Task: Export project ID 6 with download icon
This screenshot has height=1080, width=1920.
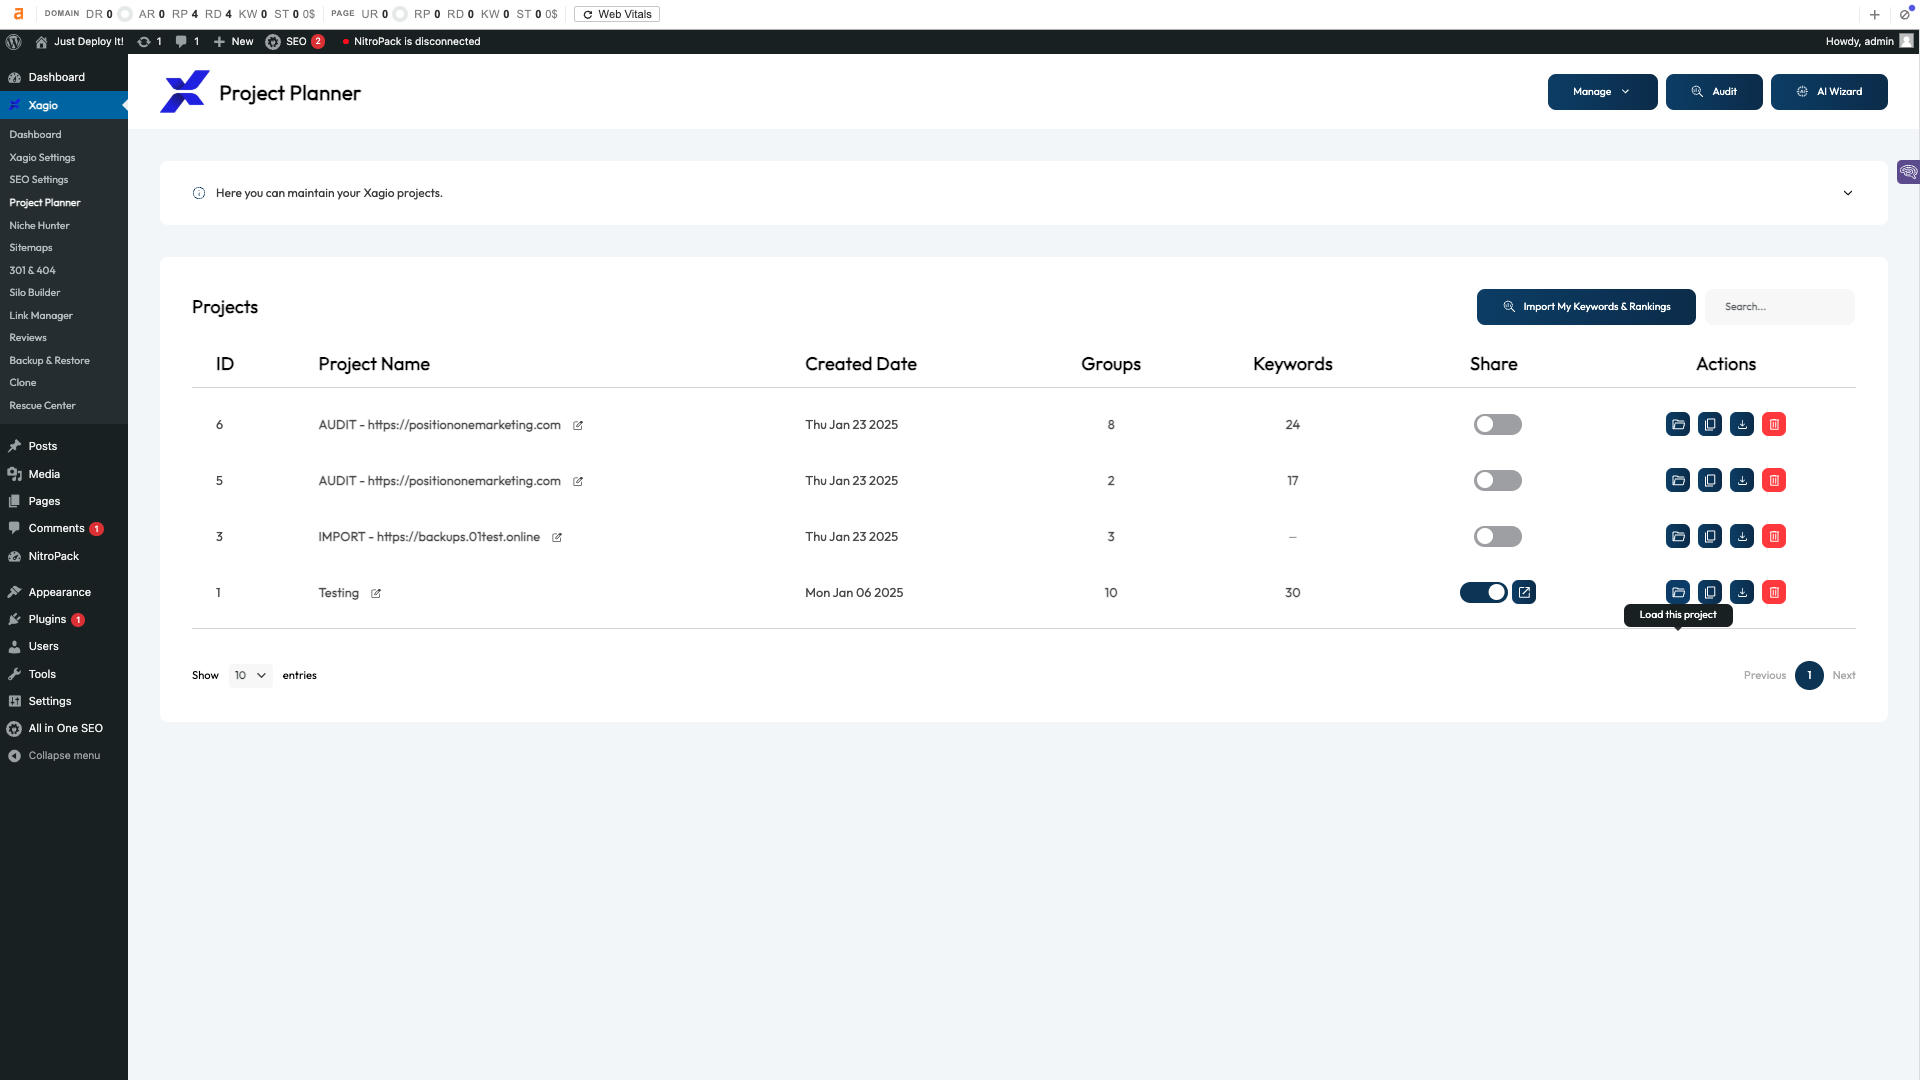Action: click(x=1742, y=425)
